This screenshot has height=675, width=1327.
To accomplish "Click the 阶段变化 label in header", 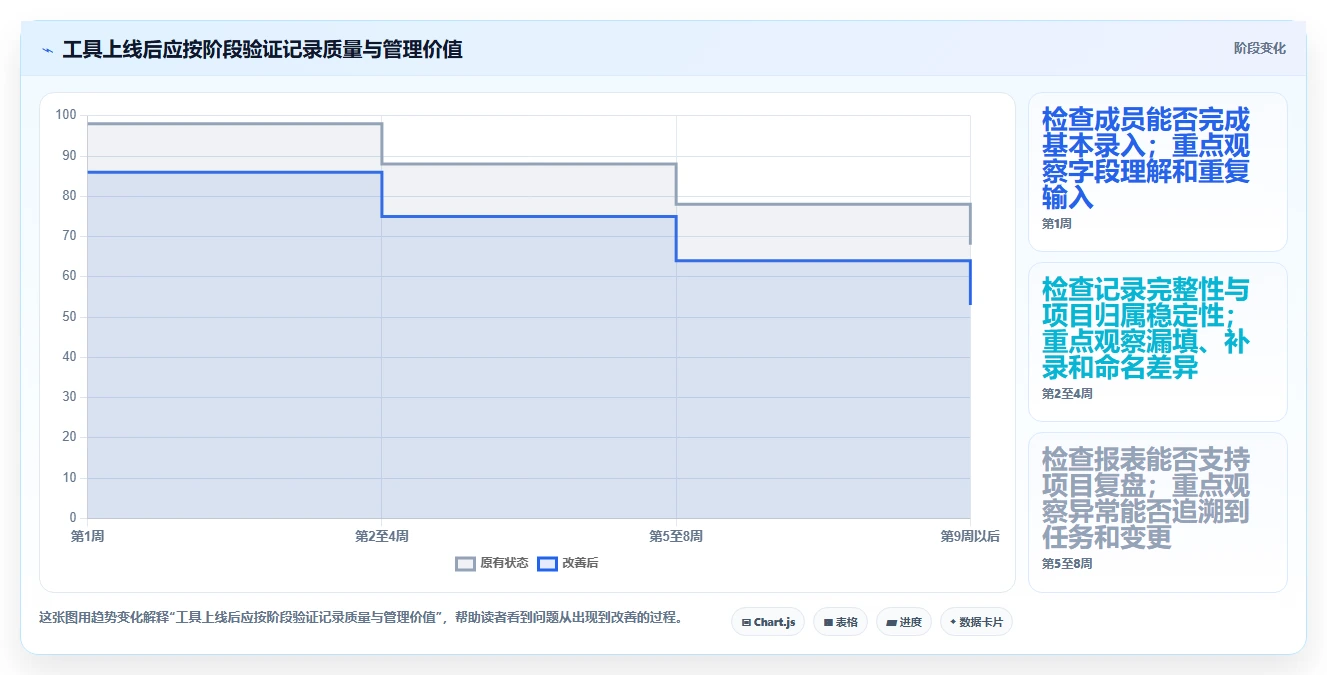I will click(1259, 48).
